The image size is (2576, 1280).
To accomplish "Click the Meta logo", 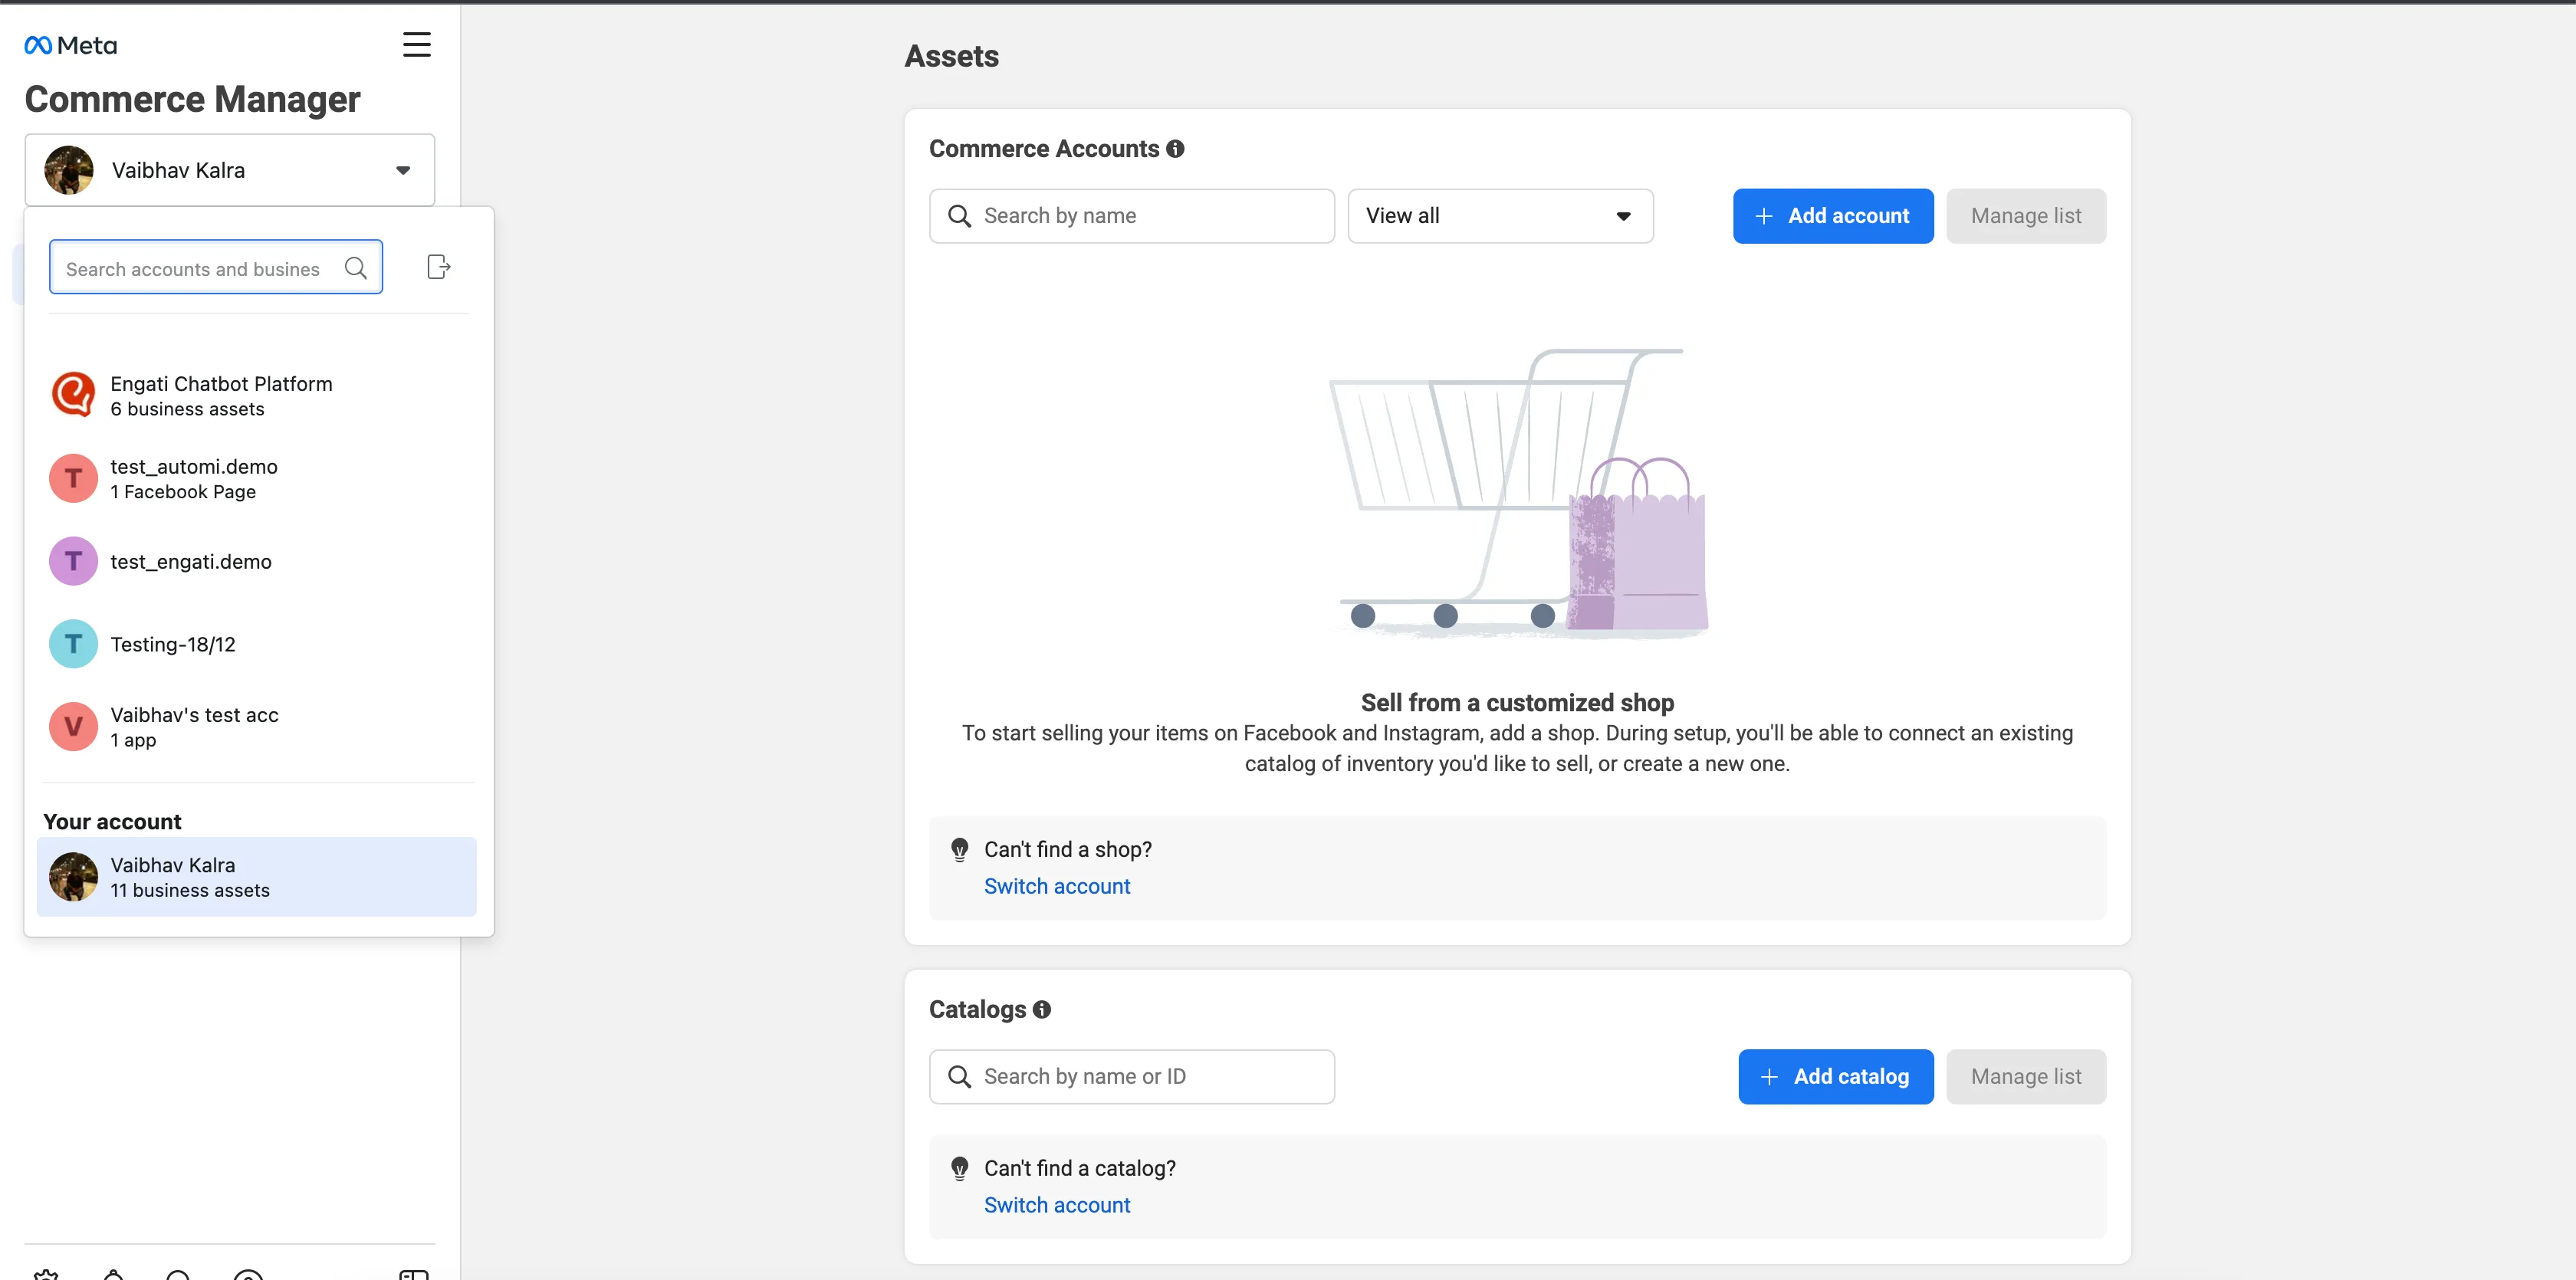I will tap(70, 45).
